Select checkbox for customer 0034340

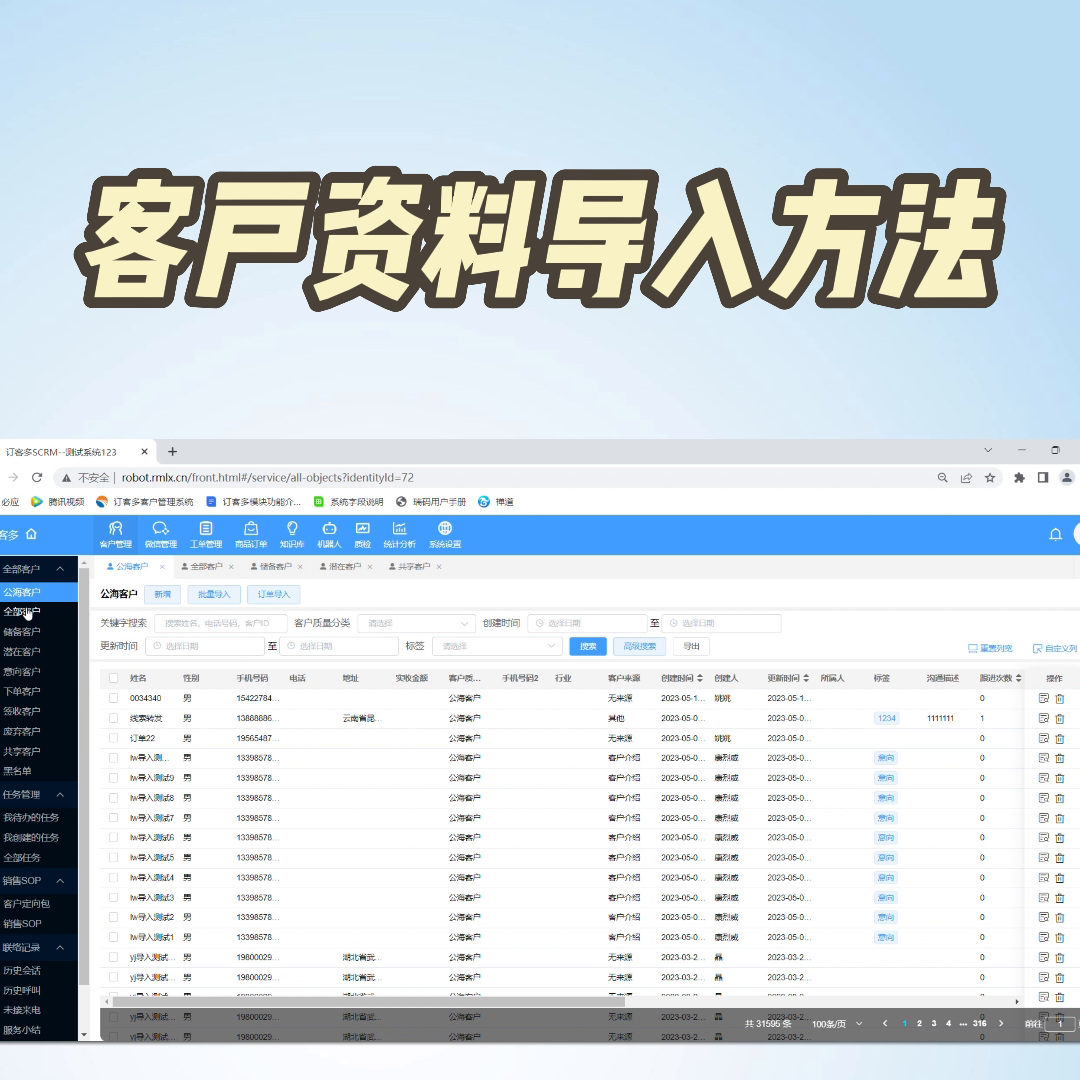click(x=114, y=698)
